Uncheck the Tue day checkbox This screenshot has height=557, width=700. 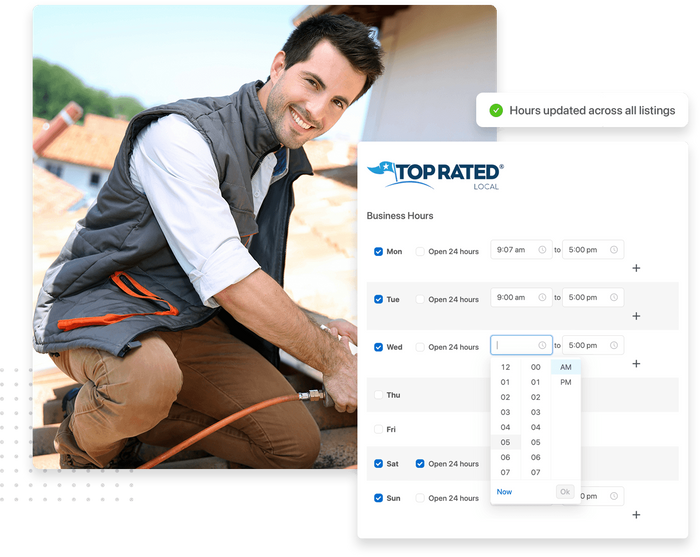tap(378, 299)
